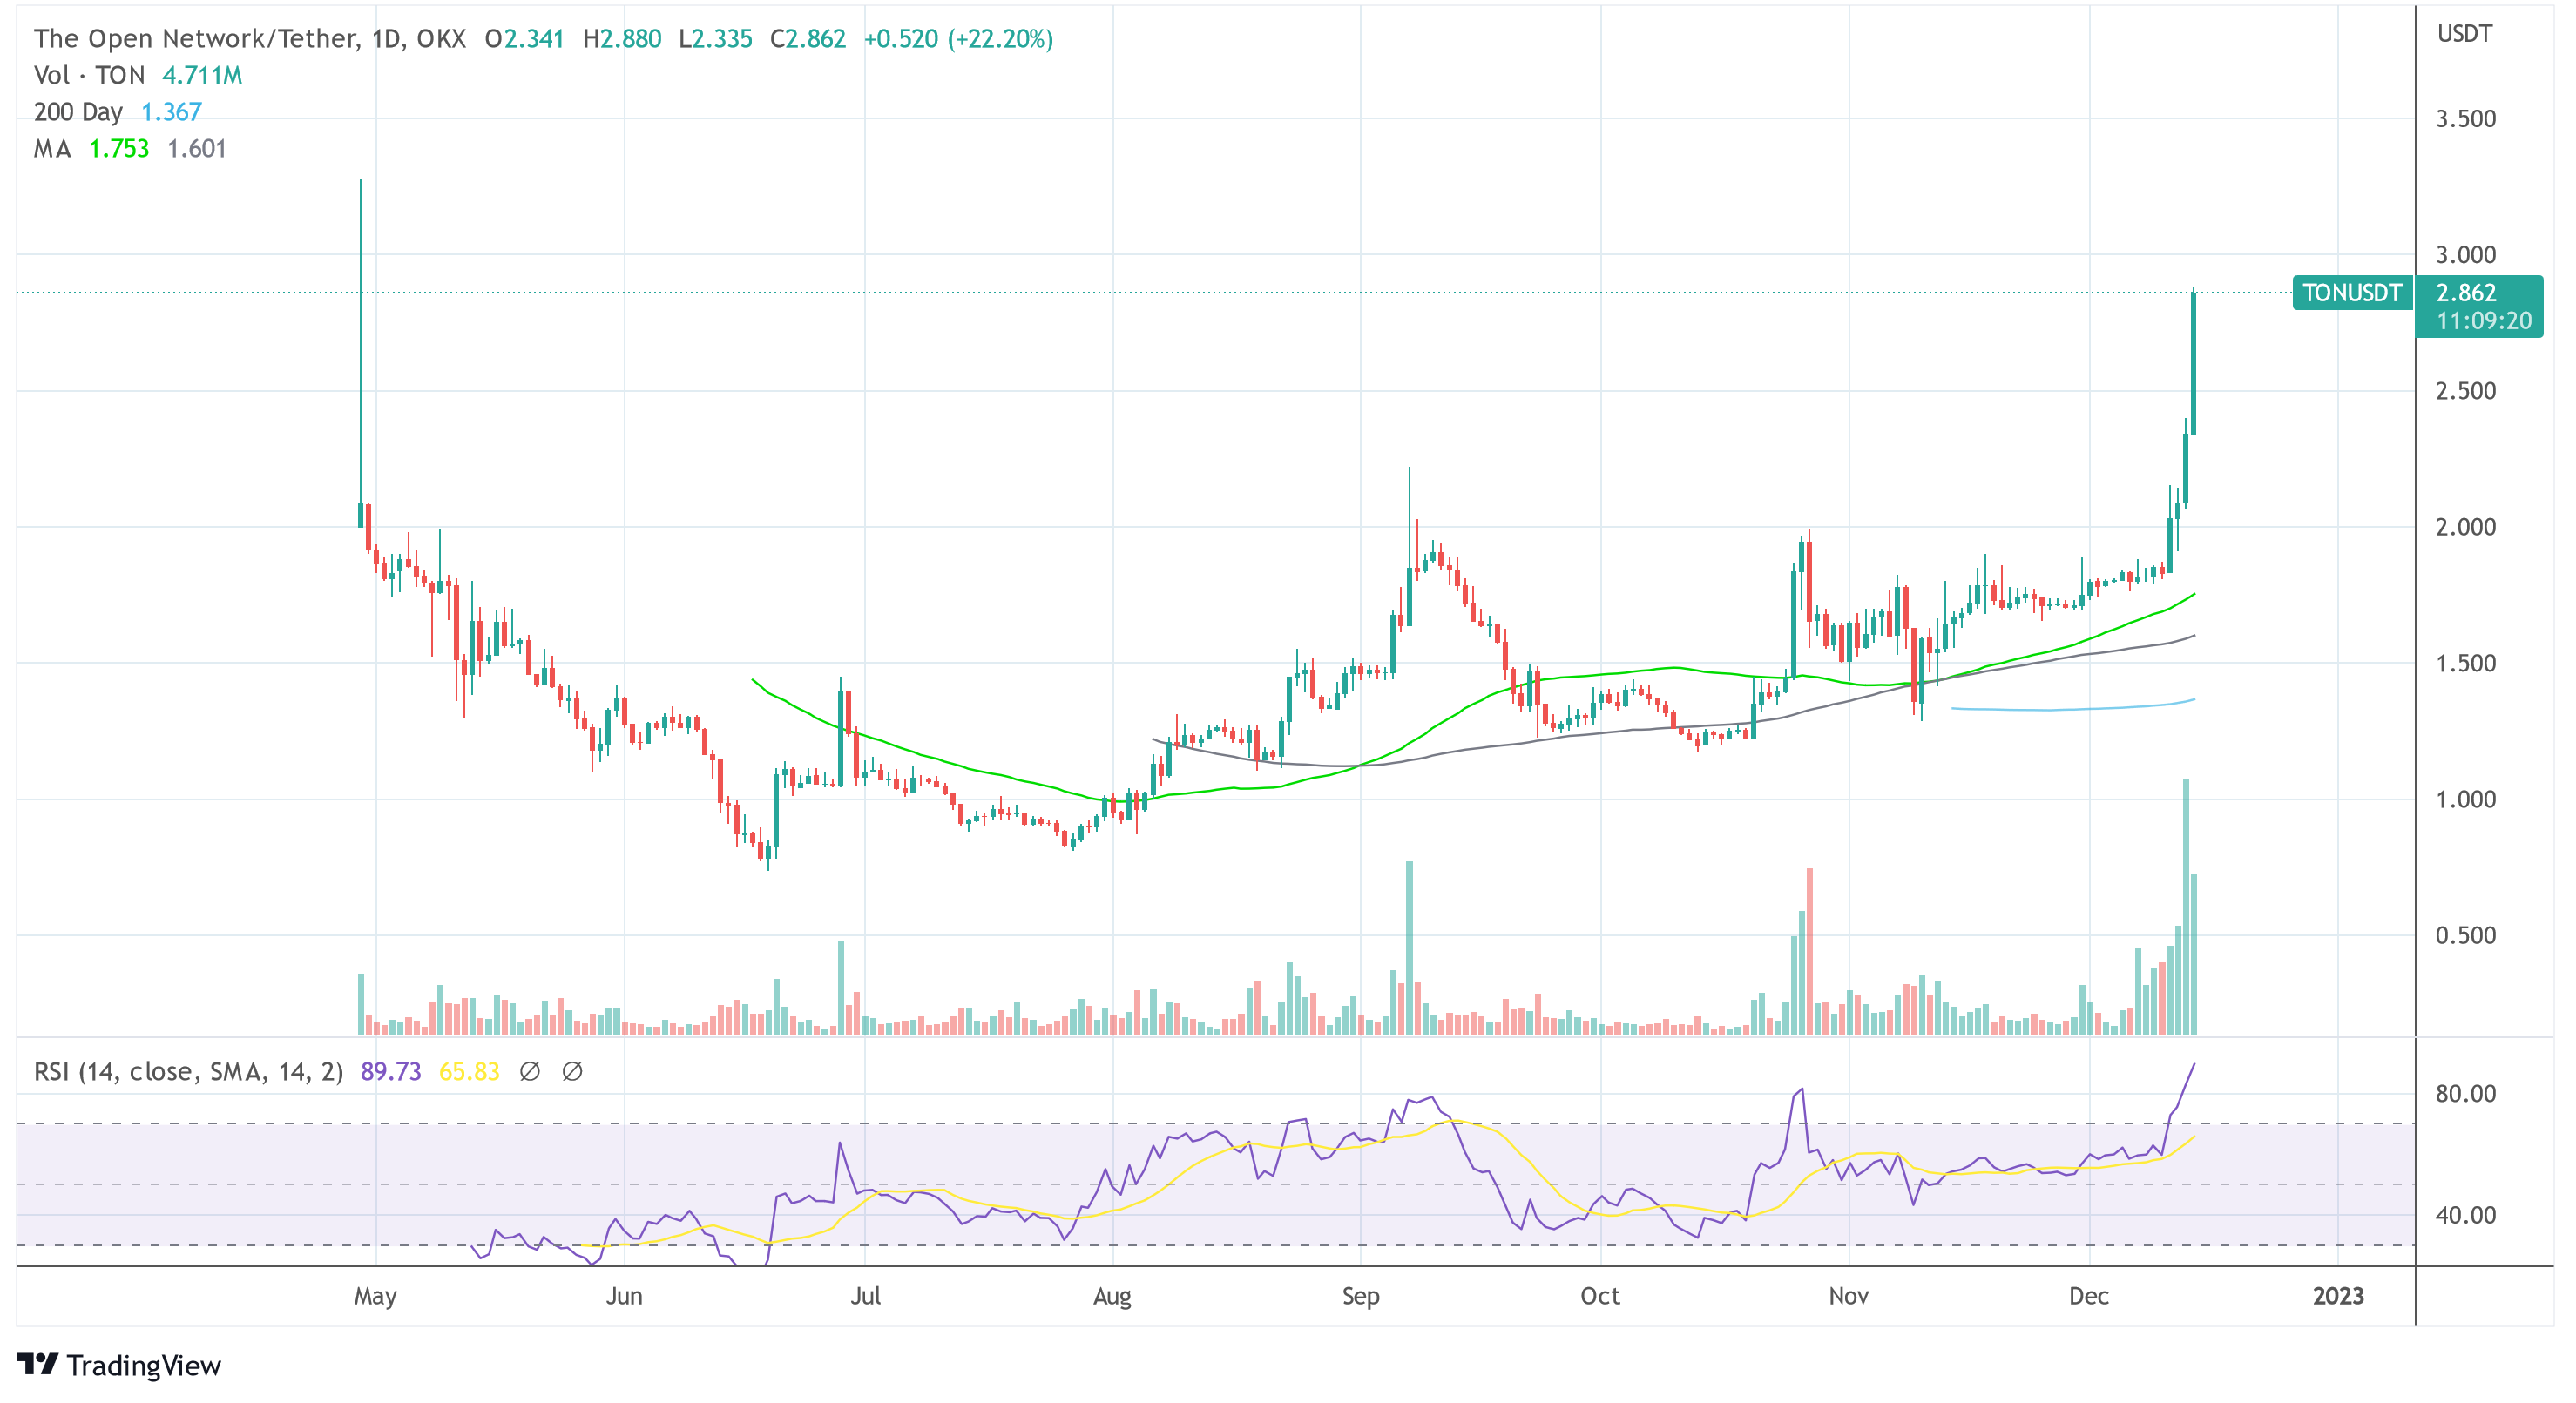Click the first null symbol in the RSI legend
Screen dimensions: 2576x1403
coord(530,1071)
